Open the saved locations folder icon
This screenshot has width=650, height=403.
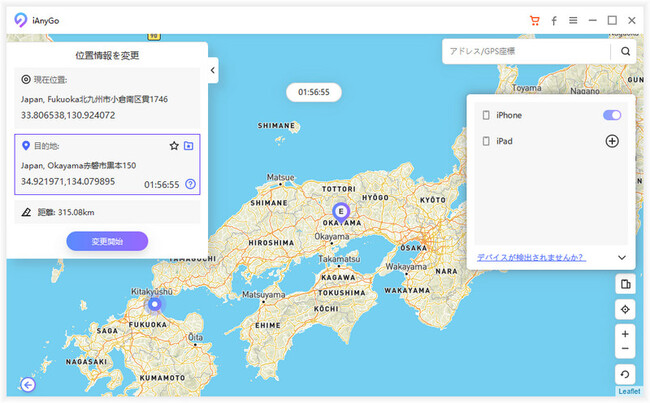189,146
